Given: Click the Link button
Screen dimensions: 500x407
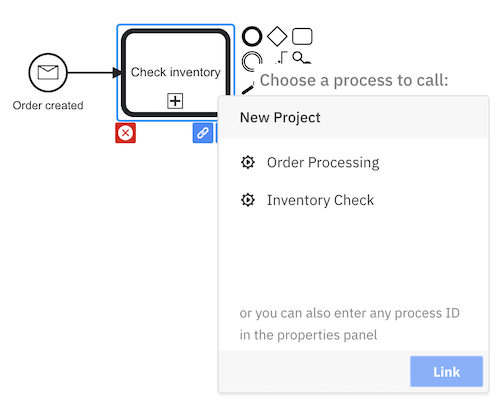Looking at the screenshot, I should click(x=446, y=371).
